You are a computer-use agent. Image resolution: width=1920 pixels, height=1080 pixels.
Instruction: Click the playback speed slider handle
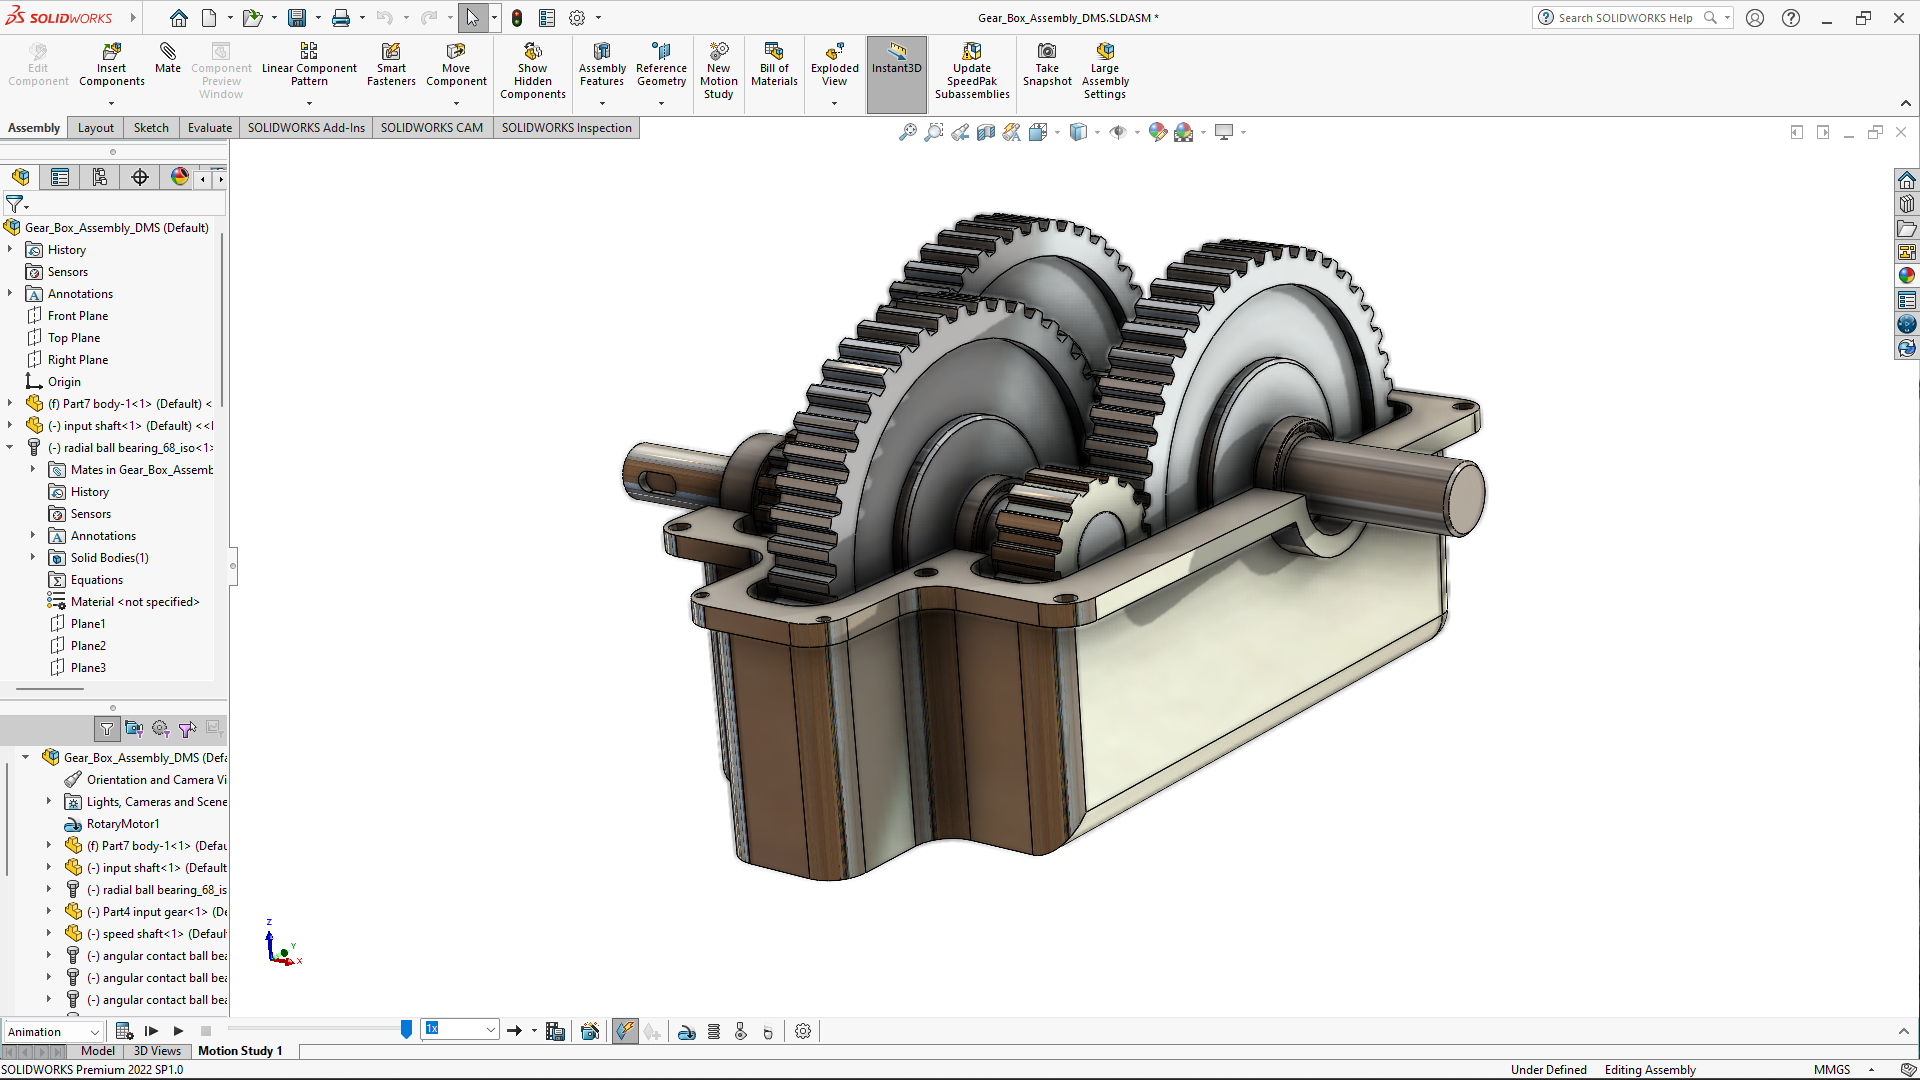click(406, 1029)
